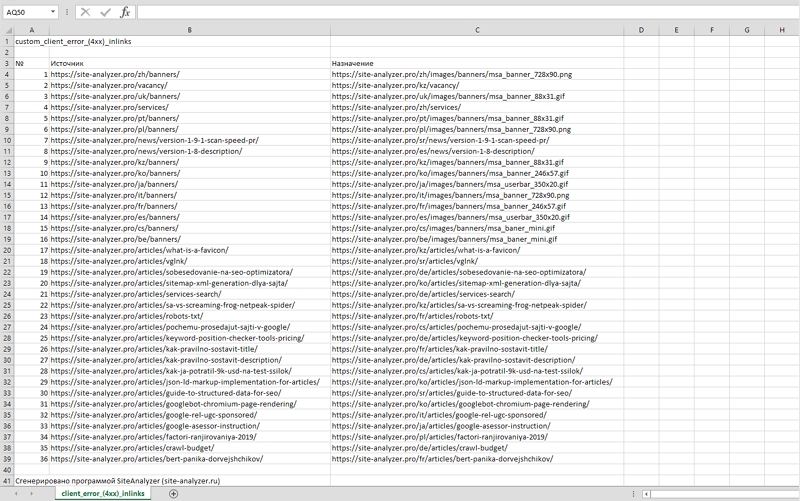Click source cell news/version-1-8-description/
Viewport: 800px width, 501px height.
(x=189, y=151)
